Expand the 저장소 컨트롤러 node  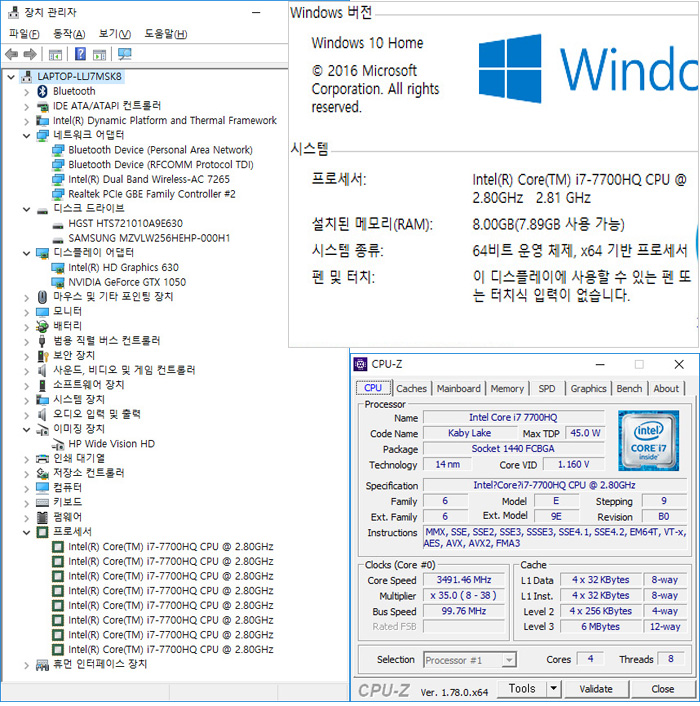(x=27, y=474)
